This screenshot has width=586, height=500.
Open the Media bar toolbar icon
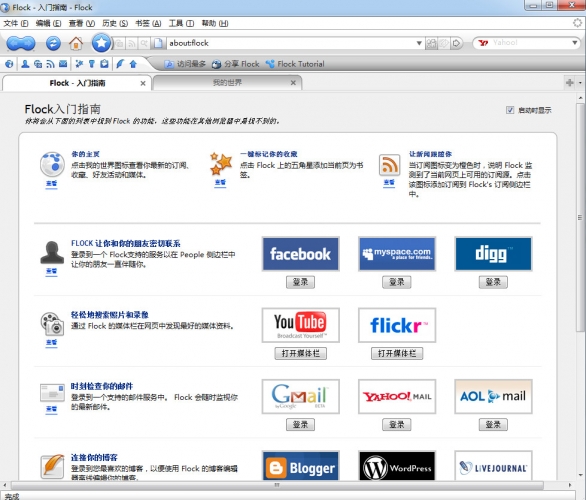tap(38, 64)
